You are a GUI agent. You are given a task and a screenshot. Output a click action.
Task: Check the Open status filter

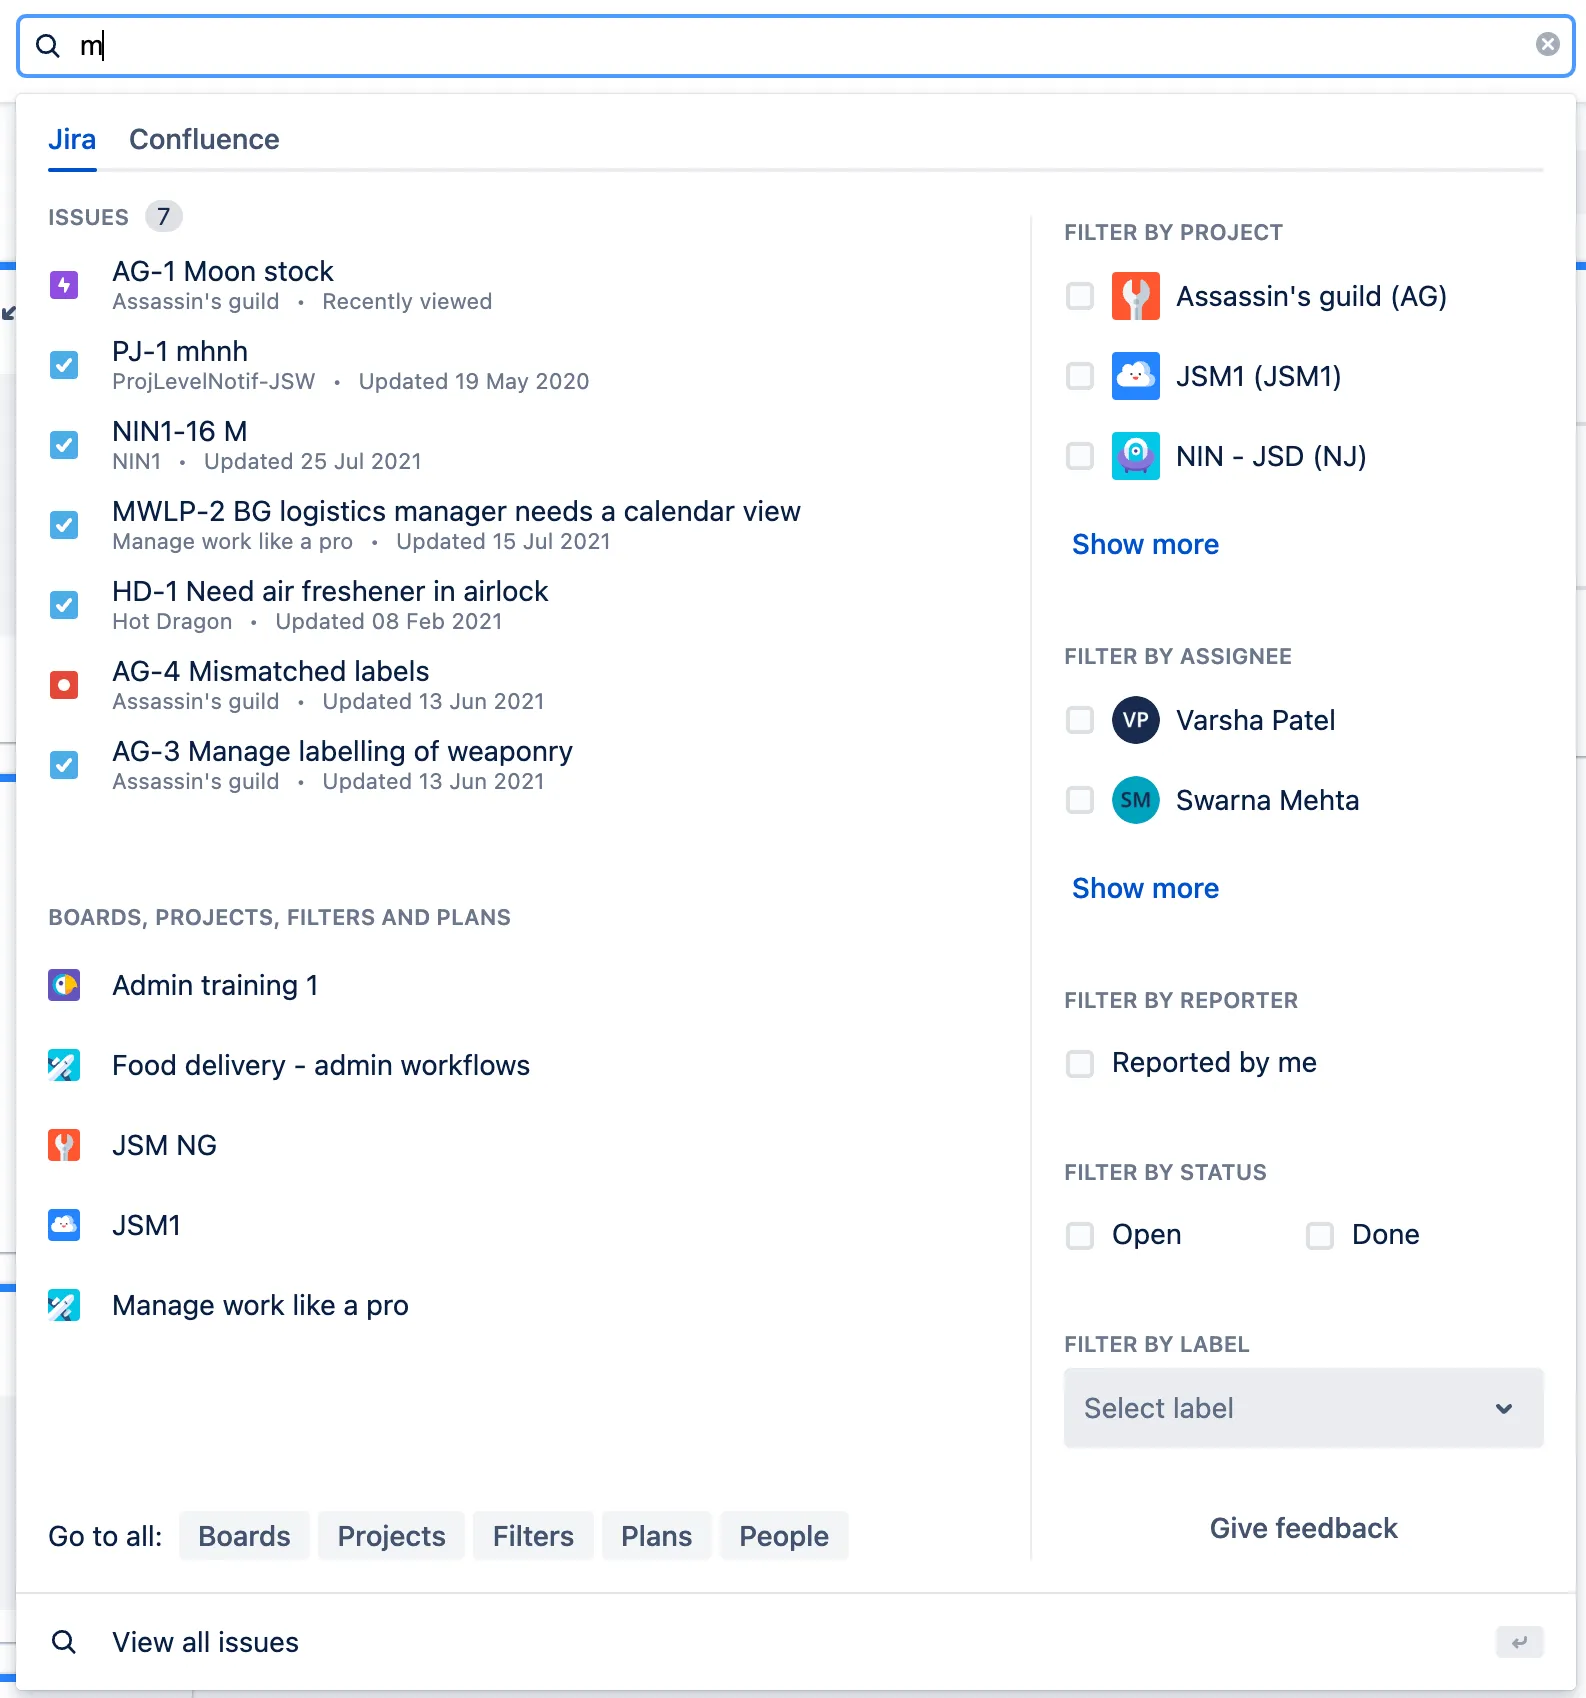click(x=1080, y=1235)
